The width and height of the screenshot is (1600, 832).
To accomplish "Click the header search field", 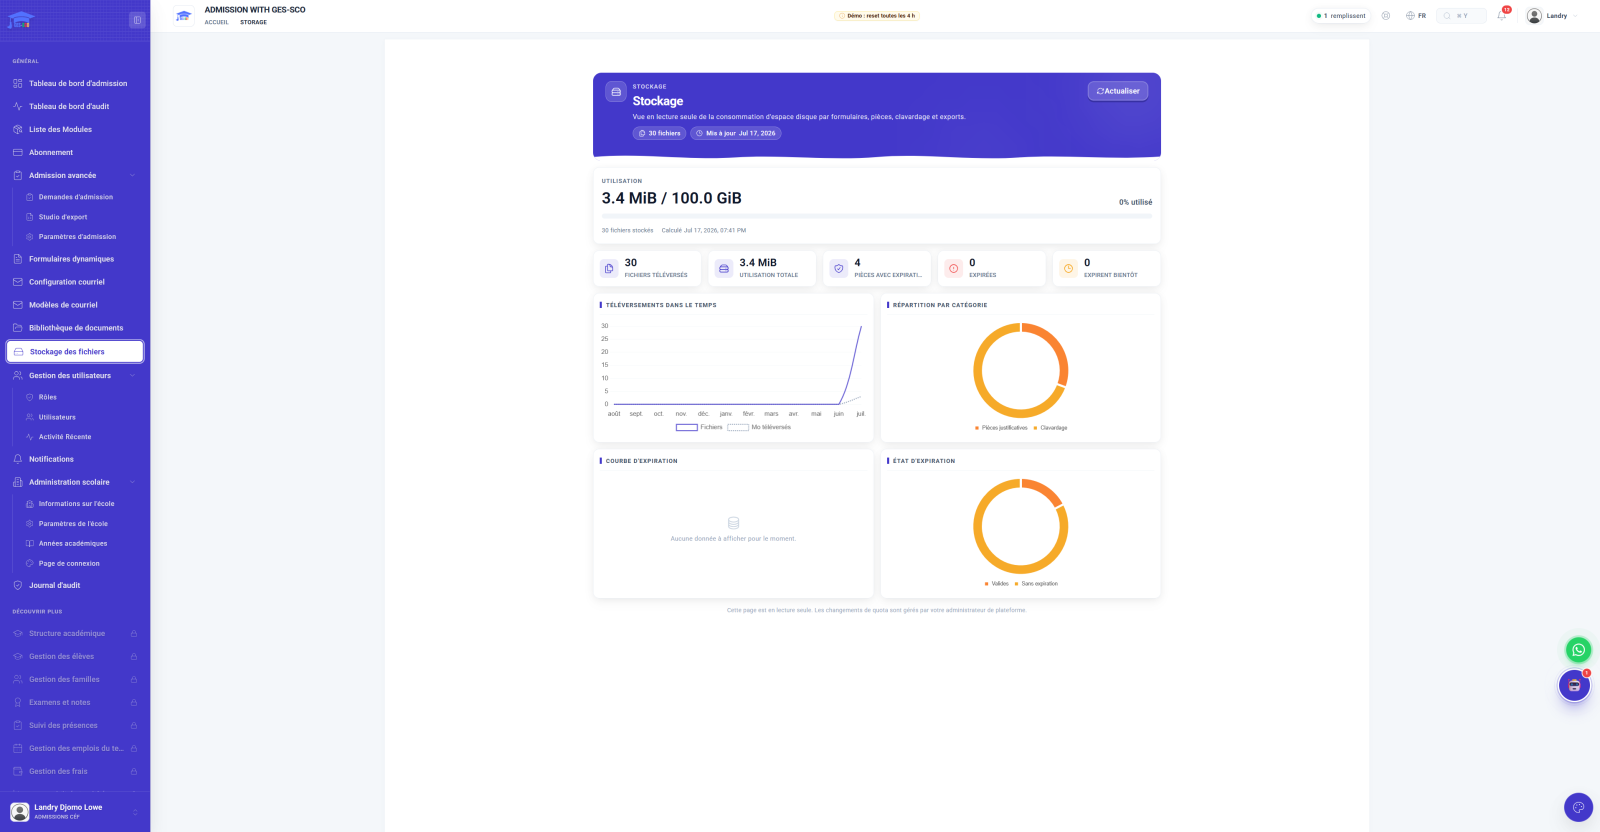I will [1461, 16].
